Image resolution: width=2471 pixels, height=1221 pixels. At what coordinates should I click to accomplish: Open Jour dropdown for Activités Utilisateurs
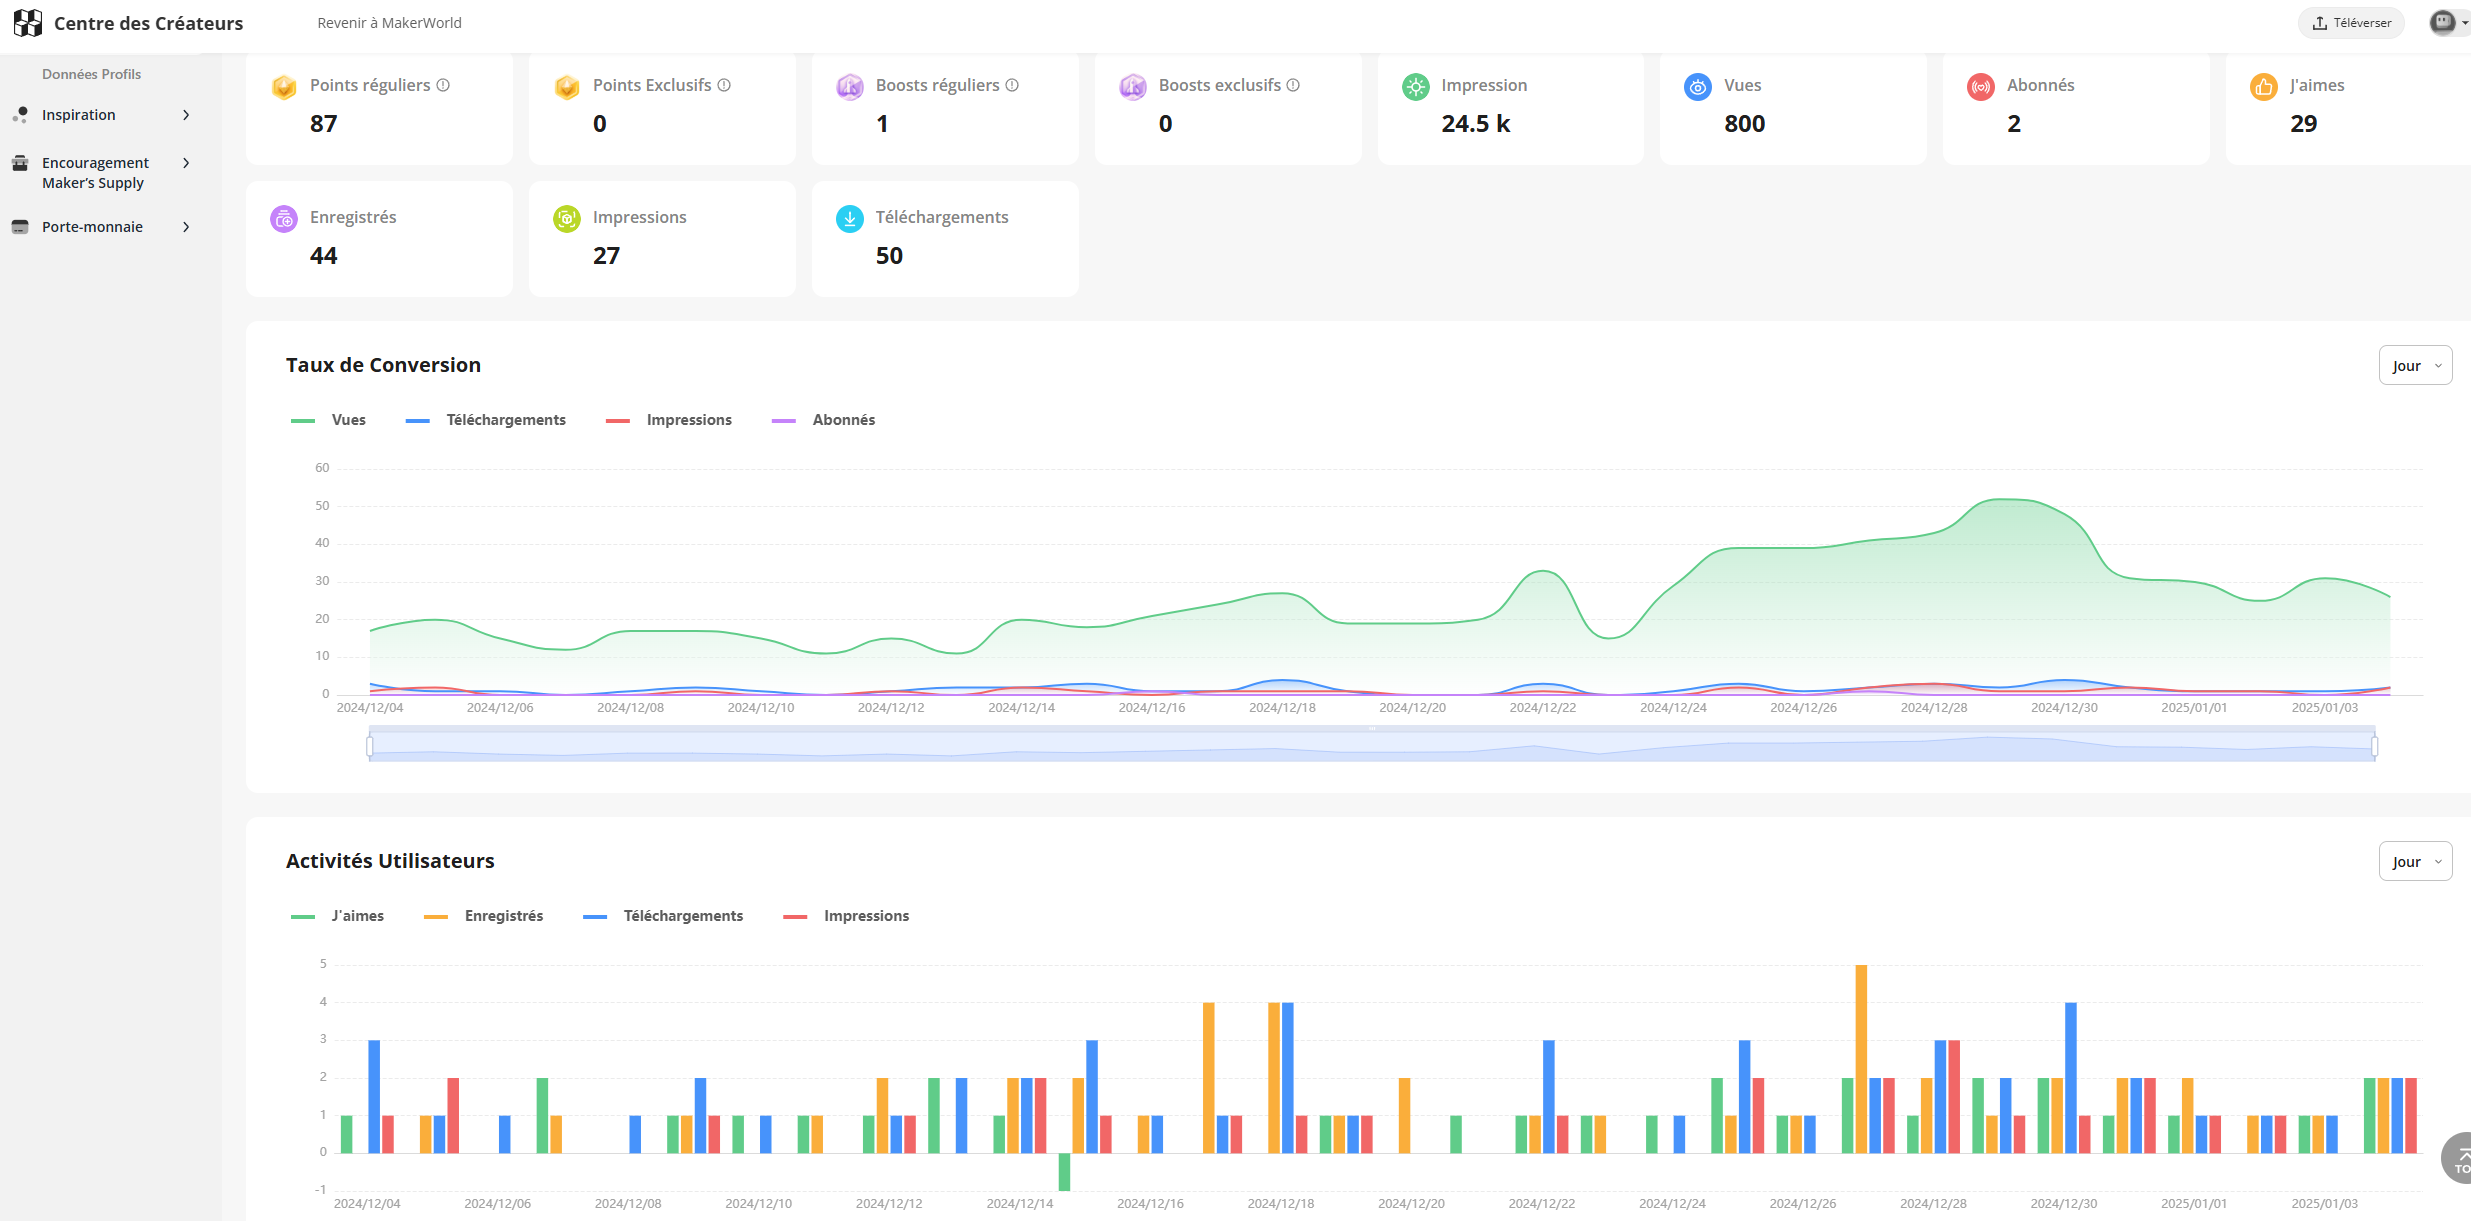point(2414,862)
